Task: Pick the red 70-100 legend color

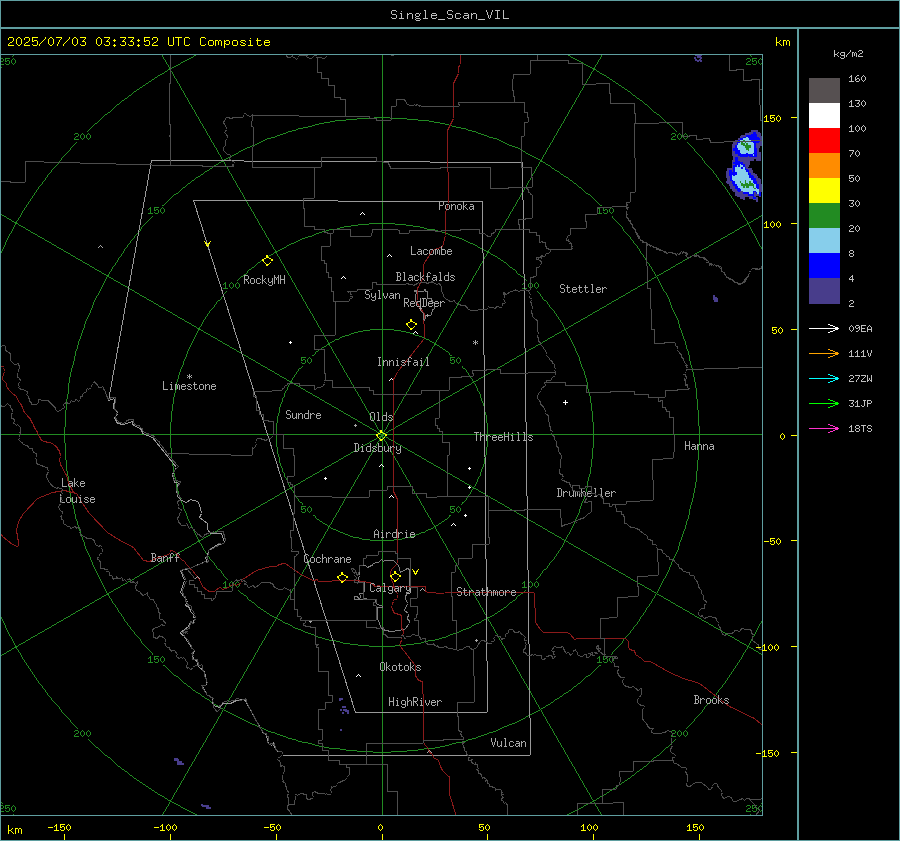Action: [x=824, y=141]
